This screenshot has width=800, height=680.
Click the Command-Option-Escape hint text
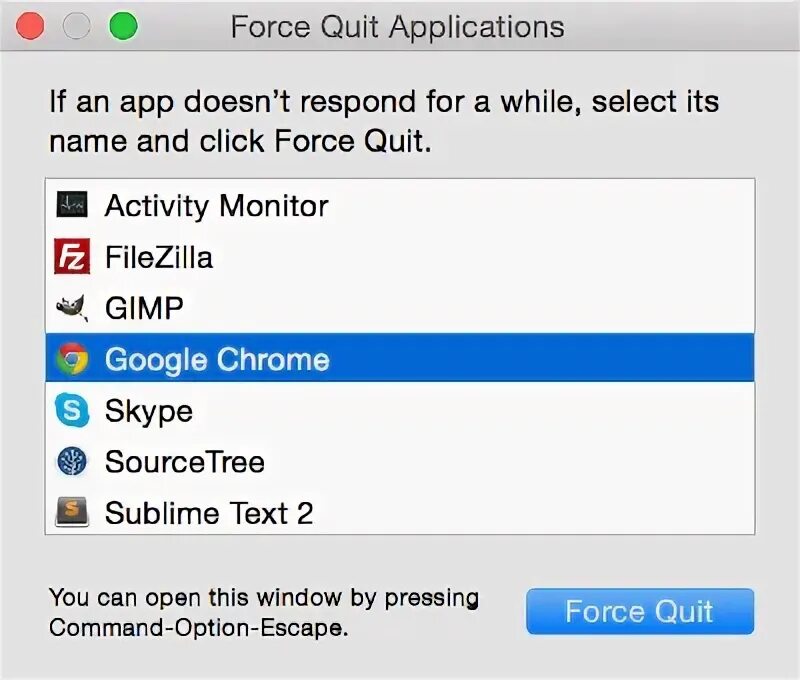264,612
